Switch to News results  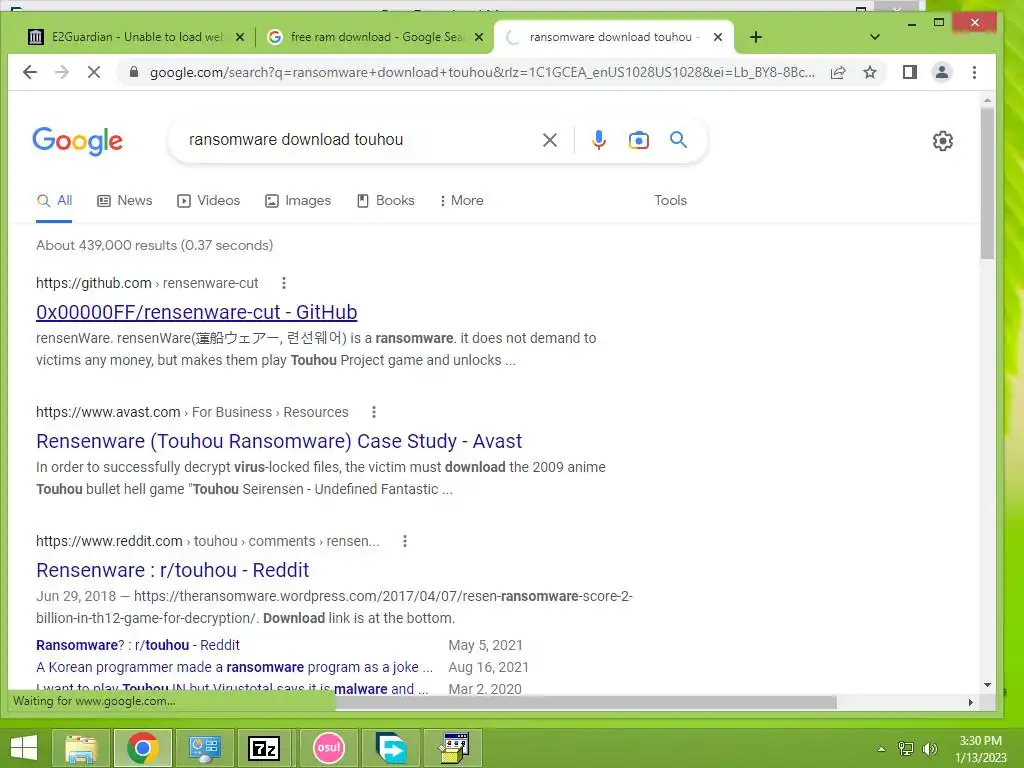(124, 201)
